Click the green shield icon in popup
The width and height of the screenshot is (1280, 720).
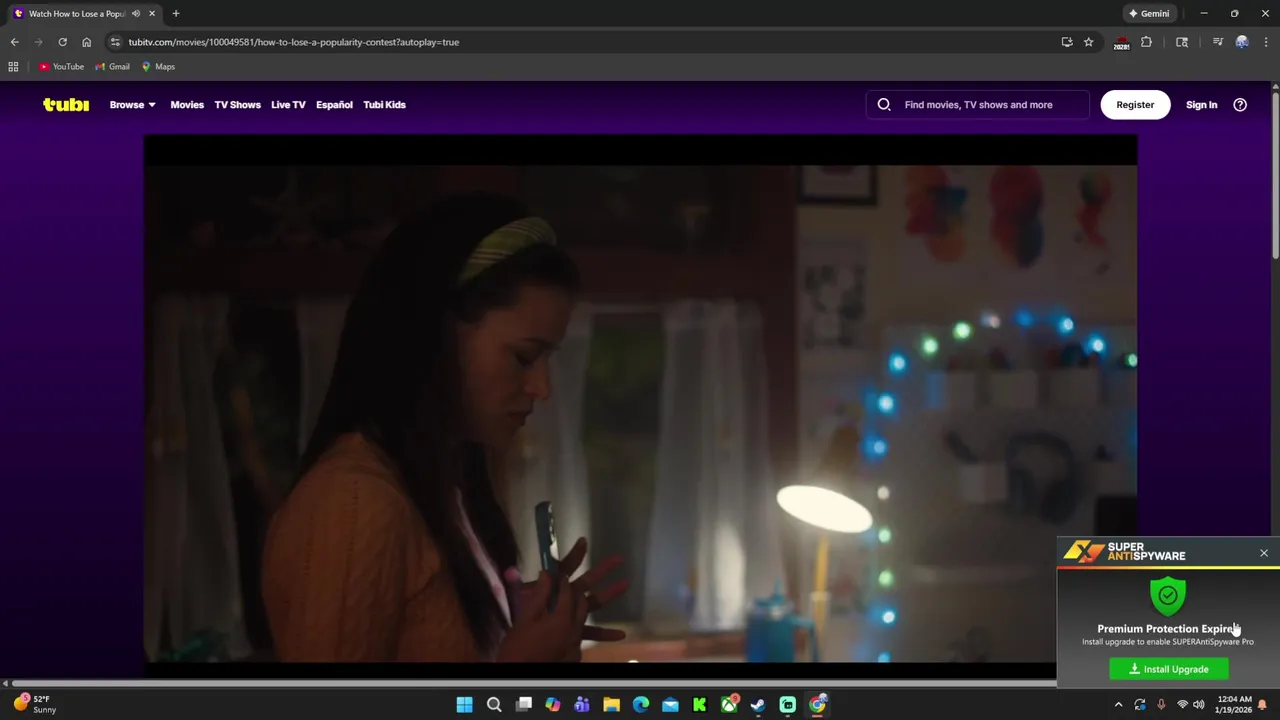point(1168,596)
